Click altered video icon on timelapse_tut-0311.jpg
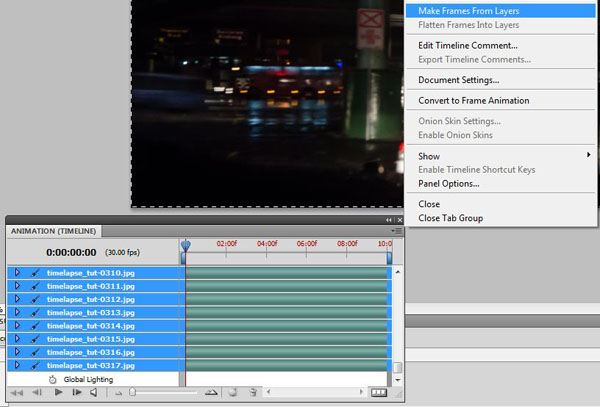Screen dimensions: 600x407 (x=35, y=286)
